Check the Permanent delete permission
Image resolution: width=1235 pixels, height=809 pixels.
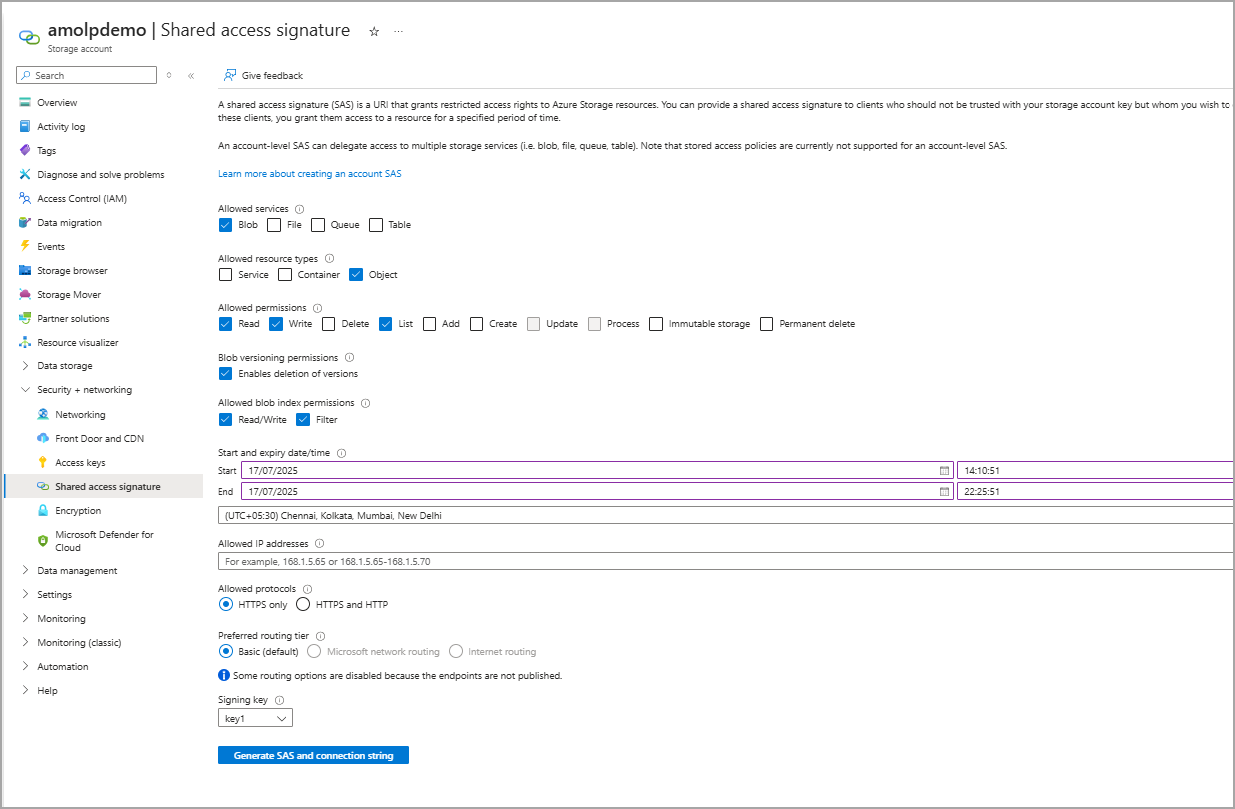click(767, 324)
